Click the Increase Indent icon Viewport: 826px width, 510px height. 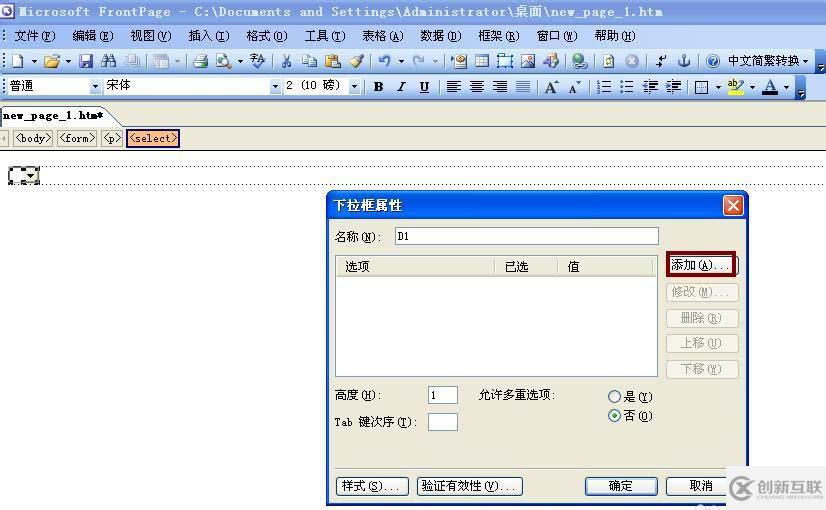(673, 87)
